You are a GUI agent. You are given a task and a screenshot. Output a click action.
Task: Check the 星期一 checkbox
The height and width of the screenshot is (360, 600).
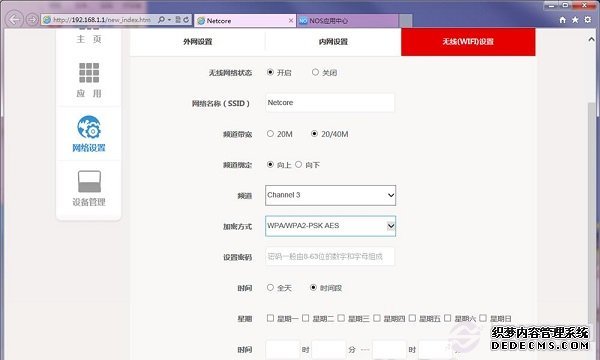pos(270,318)
